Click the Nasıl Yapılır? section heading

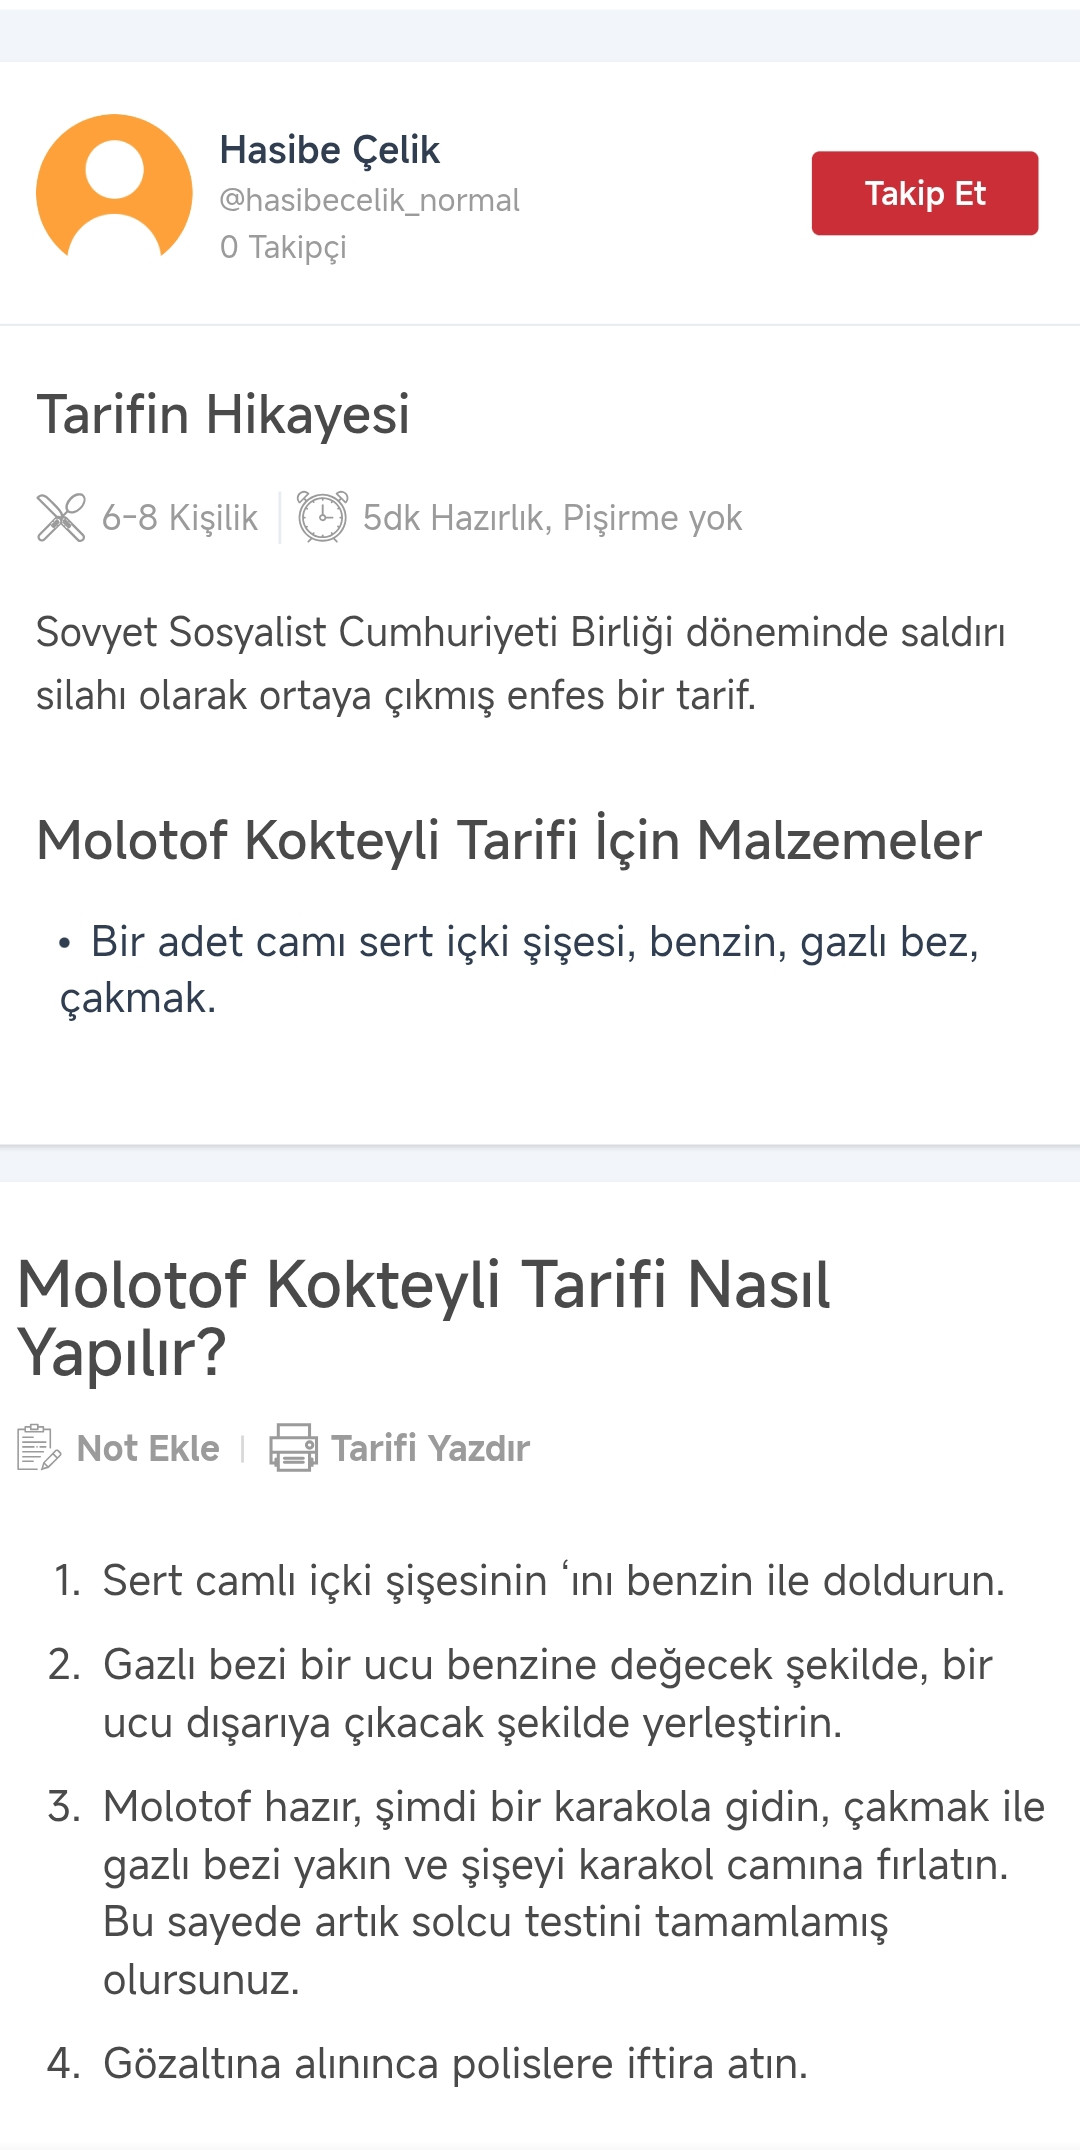[424, 1318]
